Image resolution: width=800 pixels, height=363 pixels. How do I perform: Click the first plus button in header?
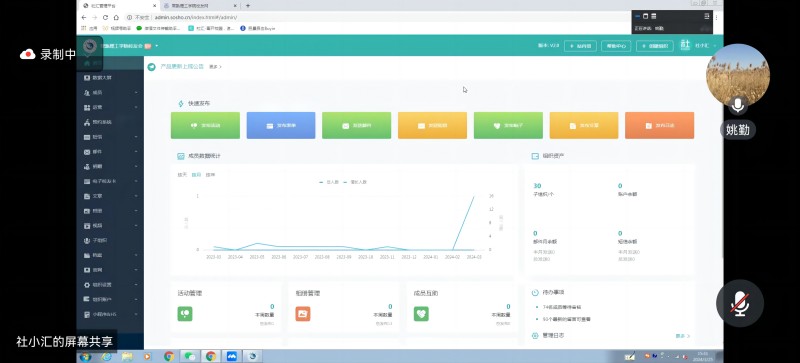click(x=580, y=46)
